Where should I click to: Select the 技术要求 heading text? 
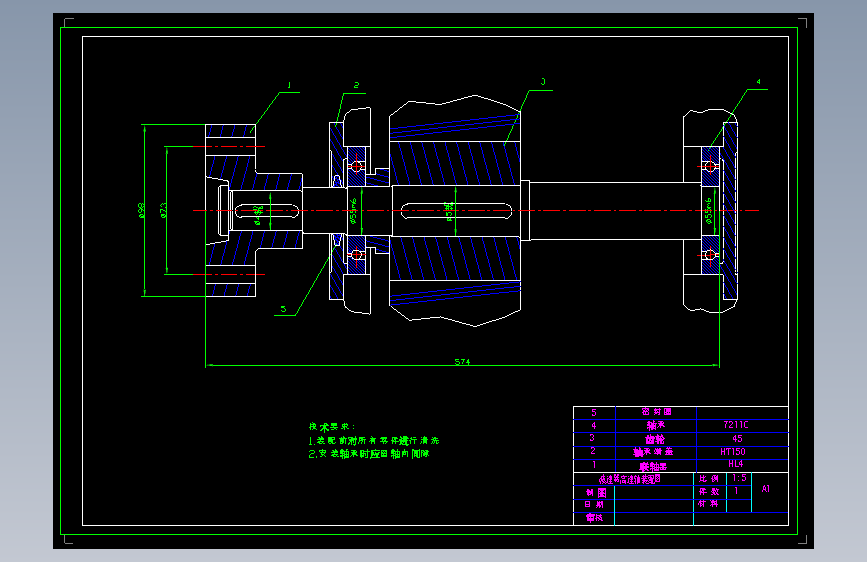pos(332,426)
